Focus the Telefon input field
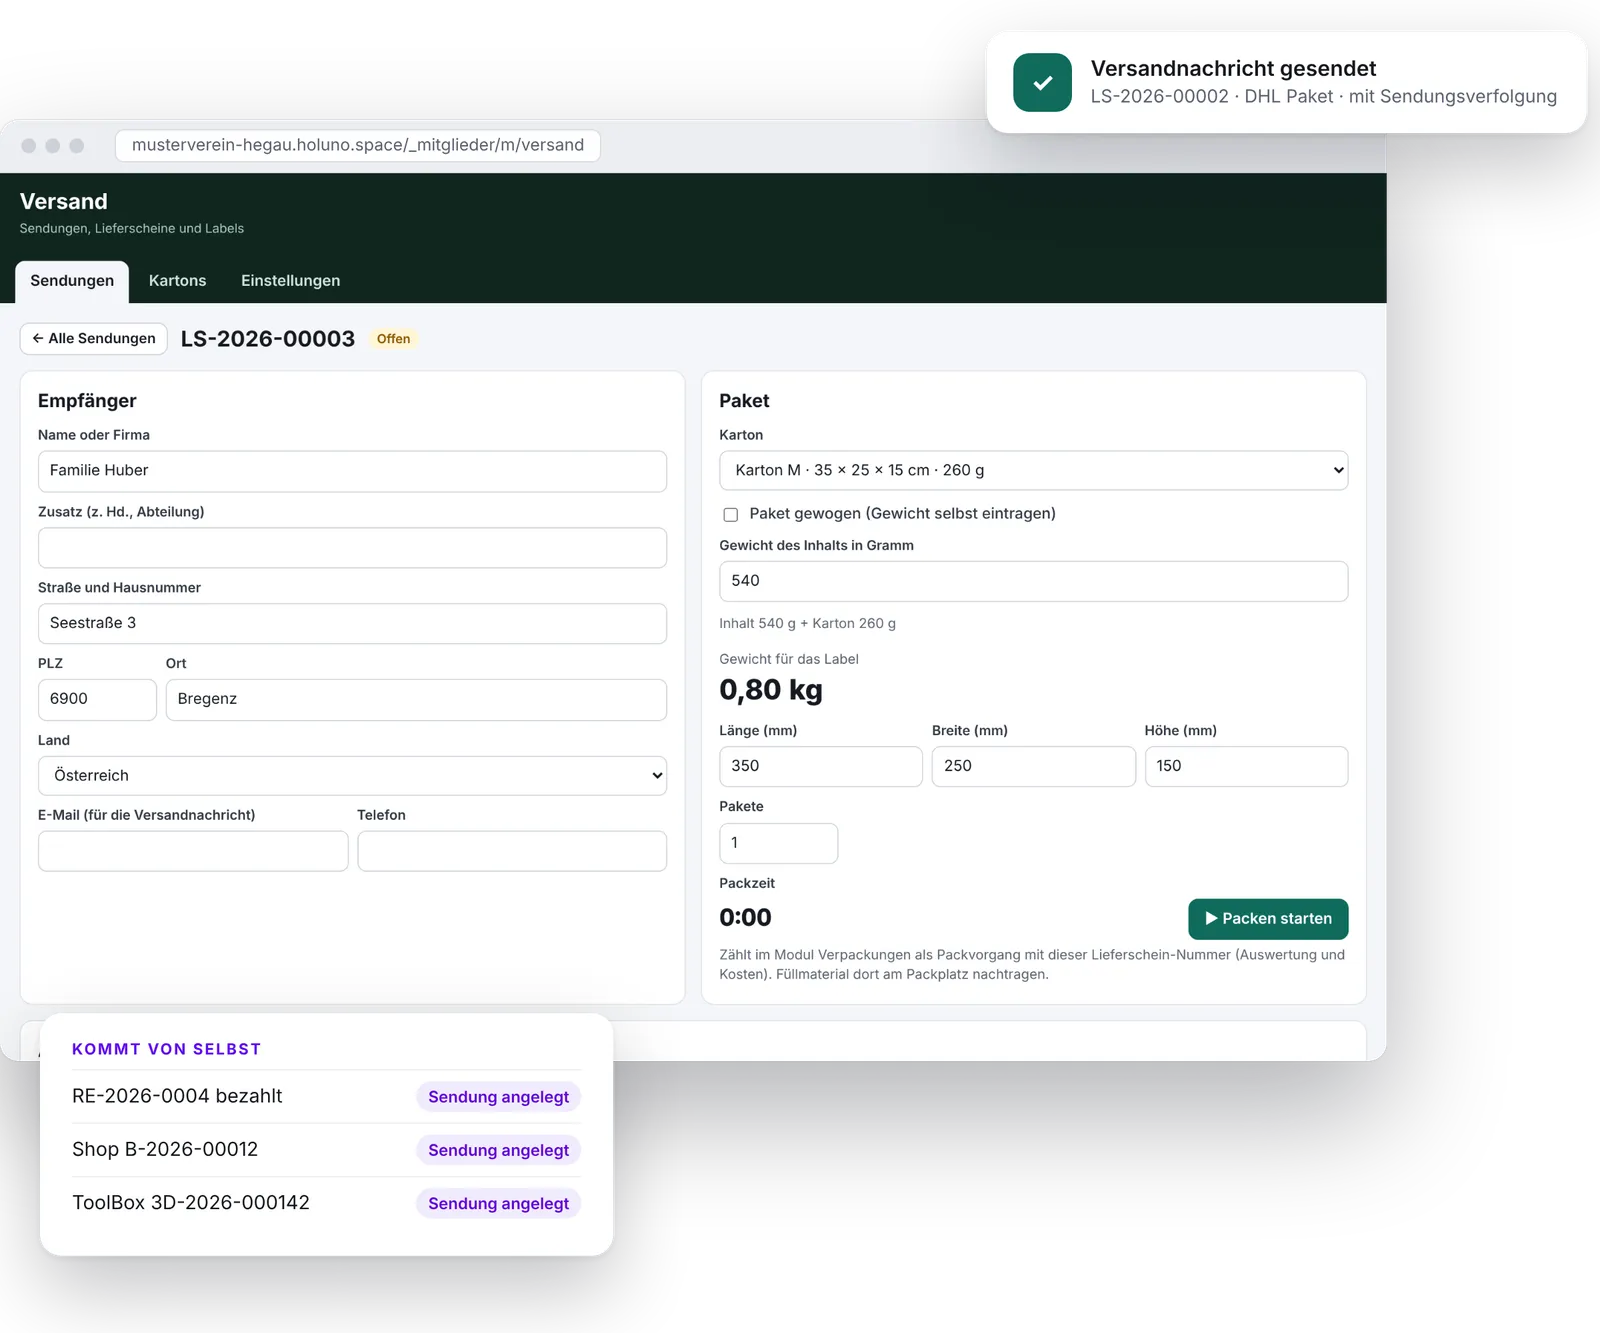1600x1333 pixels. coord(512,851)
